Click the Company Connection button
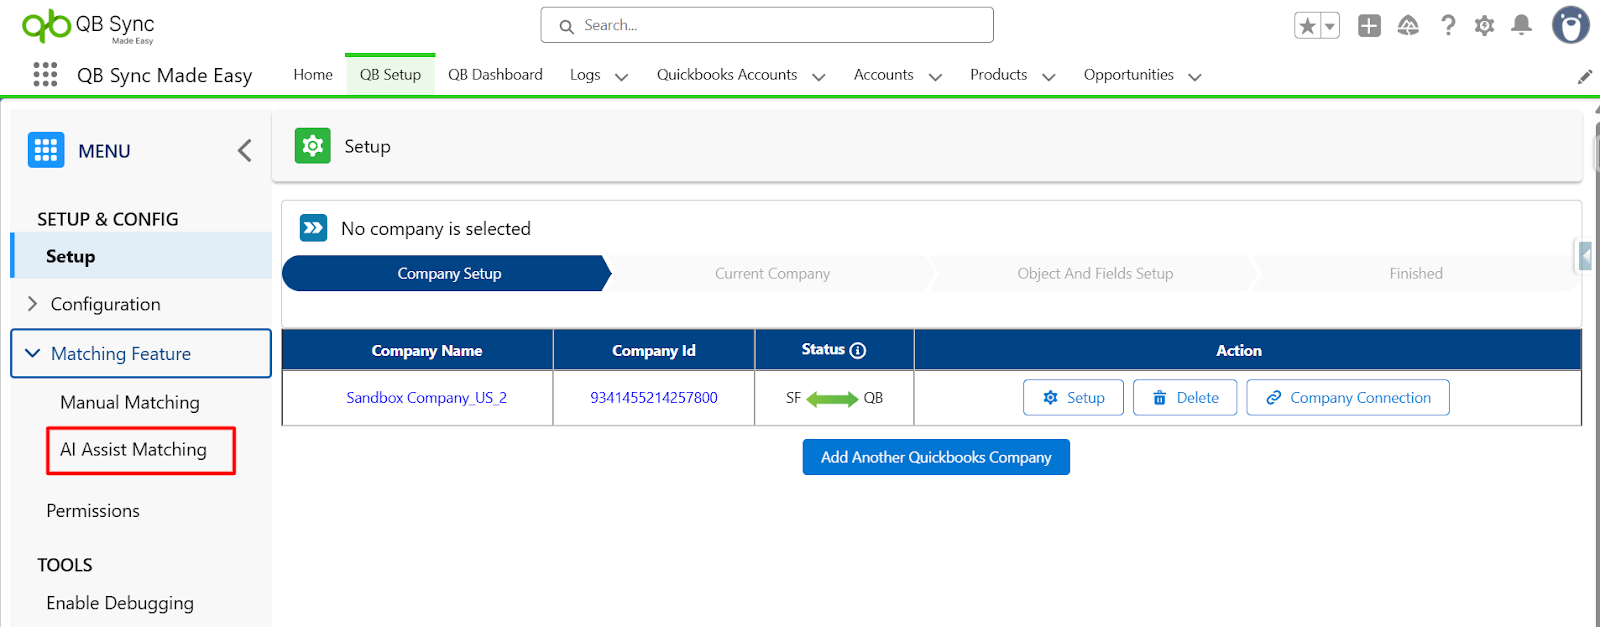Image resolution: width=1600 pixels, height=627 pixels. tap(1348, 398)
